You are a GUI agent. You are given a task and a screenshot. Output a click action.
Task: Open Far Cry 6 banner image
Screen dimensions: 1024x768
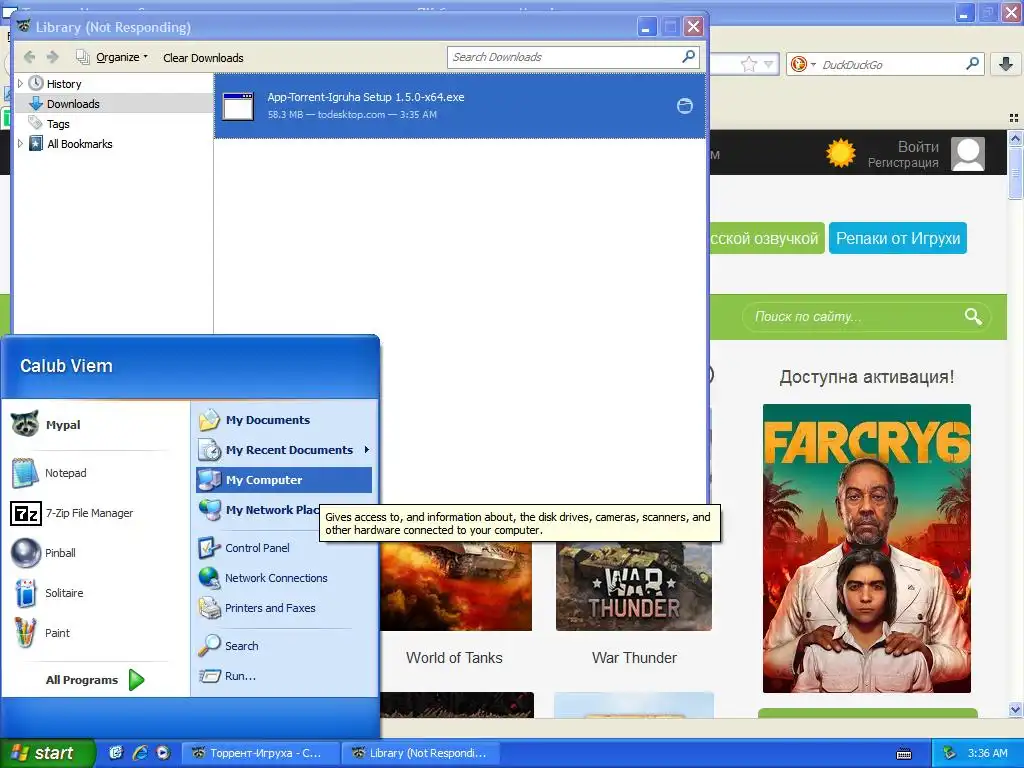(867, 549)
